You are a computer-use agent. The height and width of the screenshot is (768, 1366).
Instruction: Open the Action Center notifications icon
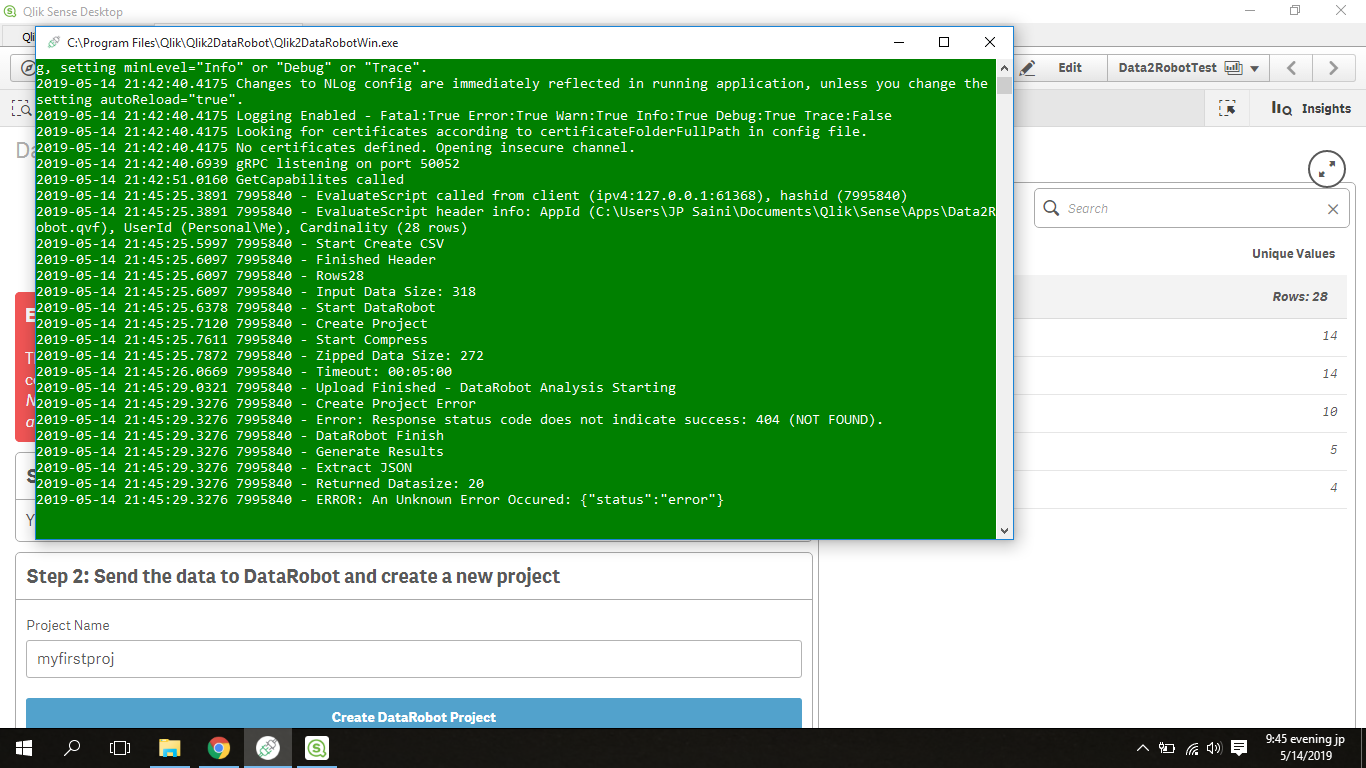[1239, 748]
